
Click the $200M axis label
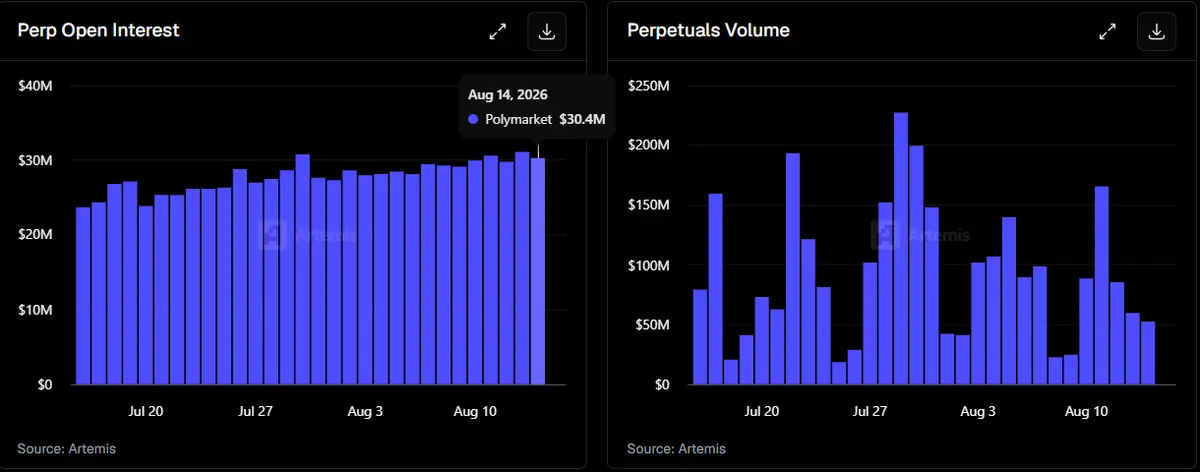coord(648,146)
